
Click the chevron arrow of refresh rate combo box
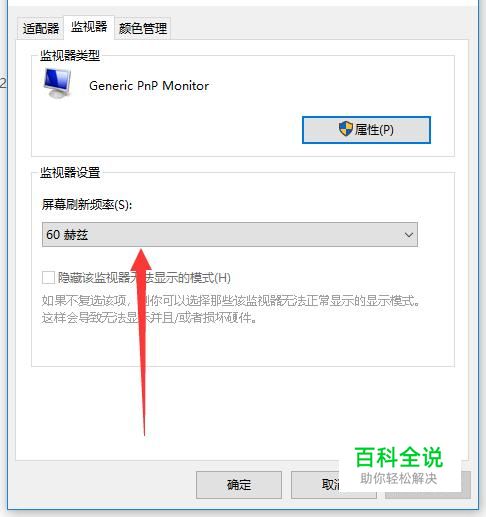pos(409,235)
